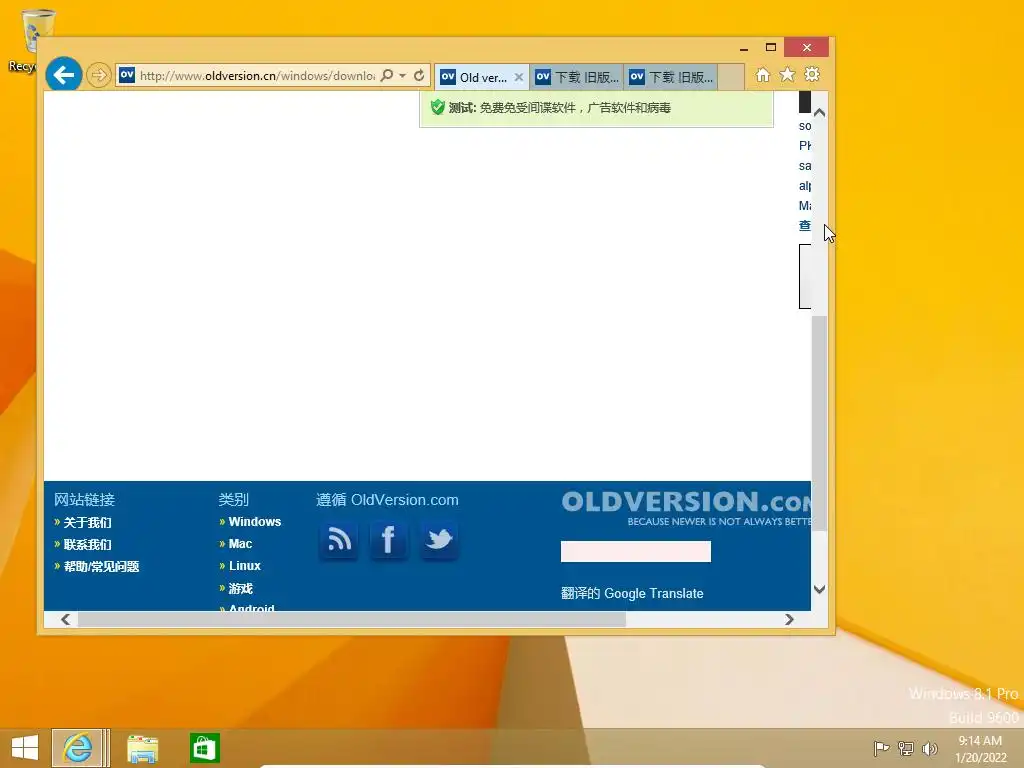Open the Linux category link
The width and height of the screenshot is (1024, 768).
[x=244, y=566]
